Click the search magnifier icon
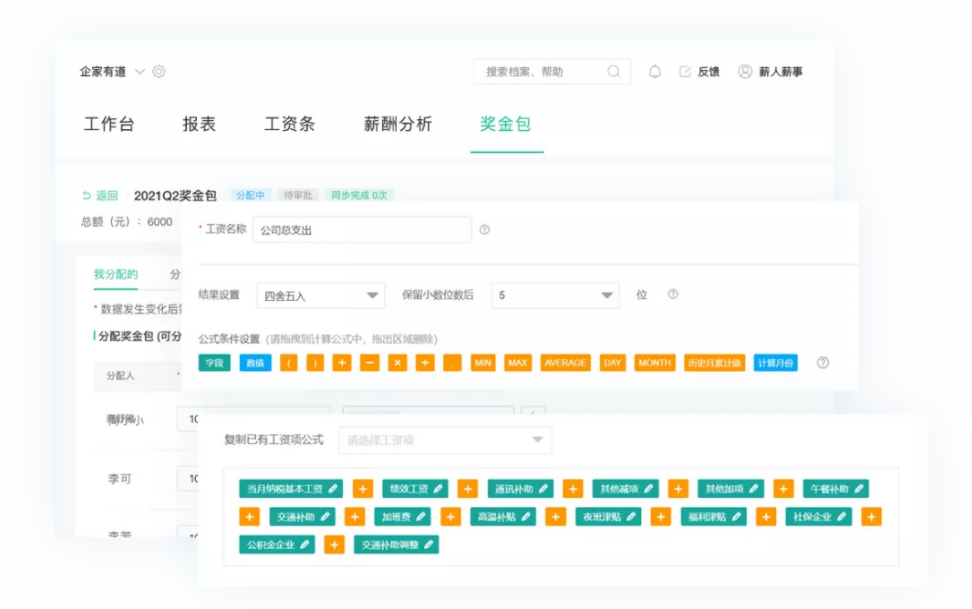972x609 pixels. point(614,71)
